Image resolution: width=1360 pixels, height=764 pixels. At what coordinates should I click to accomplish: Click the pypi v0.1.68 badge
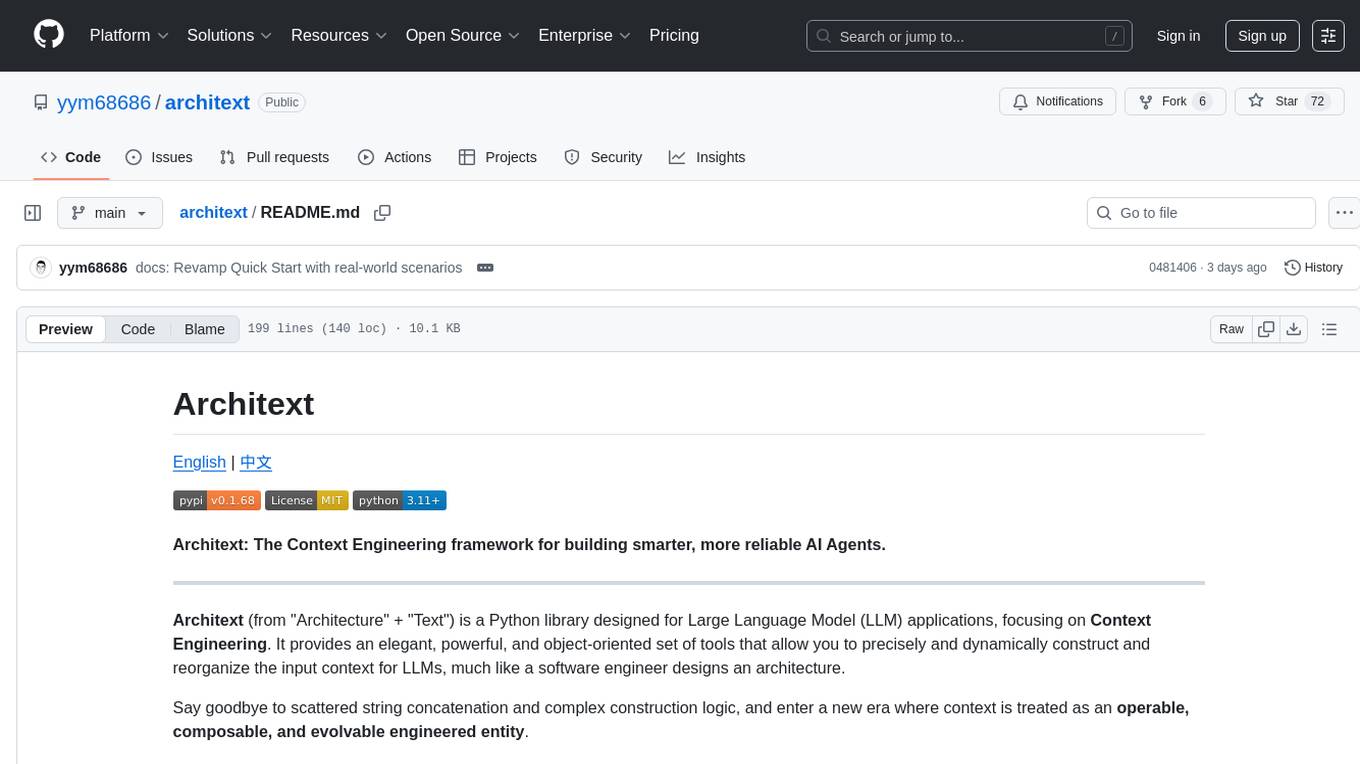(217, 500)
